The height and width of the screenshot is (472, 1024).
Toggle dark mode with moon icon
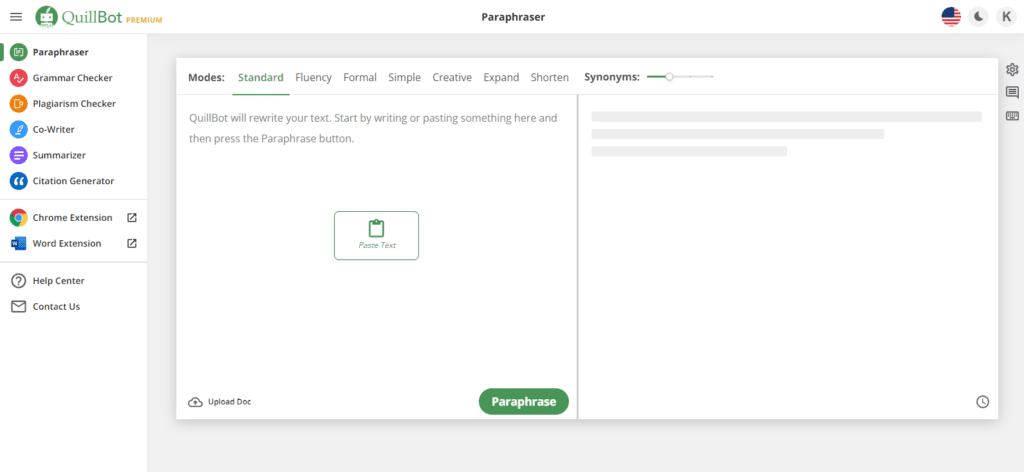(x=978, y=17)
